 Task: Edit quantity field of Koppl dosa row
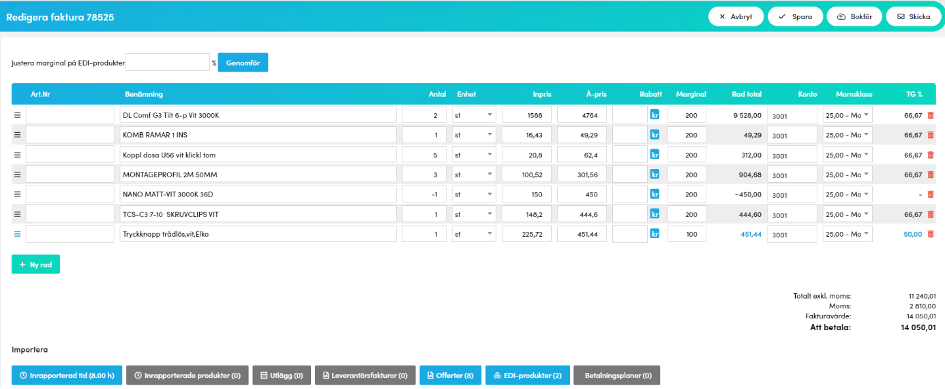click(425, 154)
